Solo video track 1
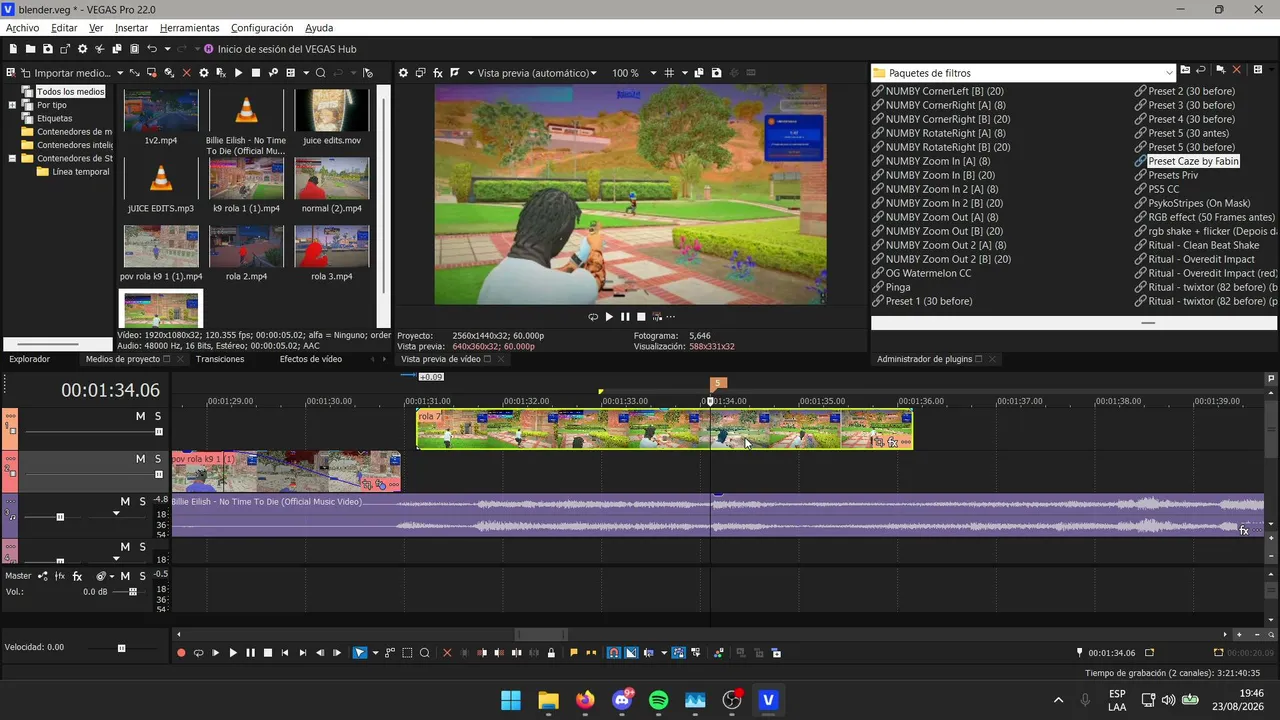1280x720 pixels. coord(158,416)
